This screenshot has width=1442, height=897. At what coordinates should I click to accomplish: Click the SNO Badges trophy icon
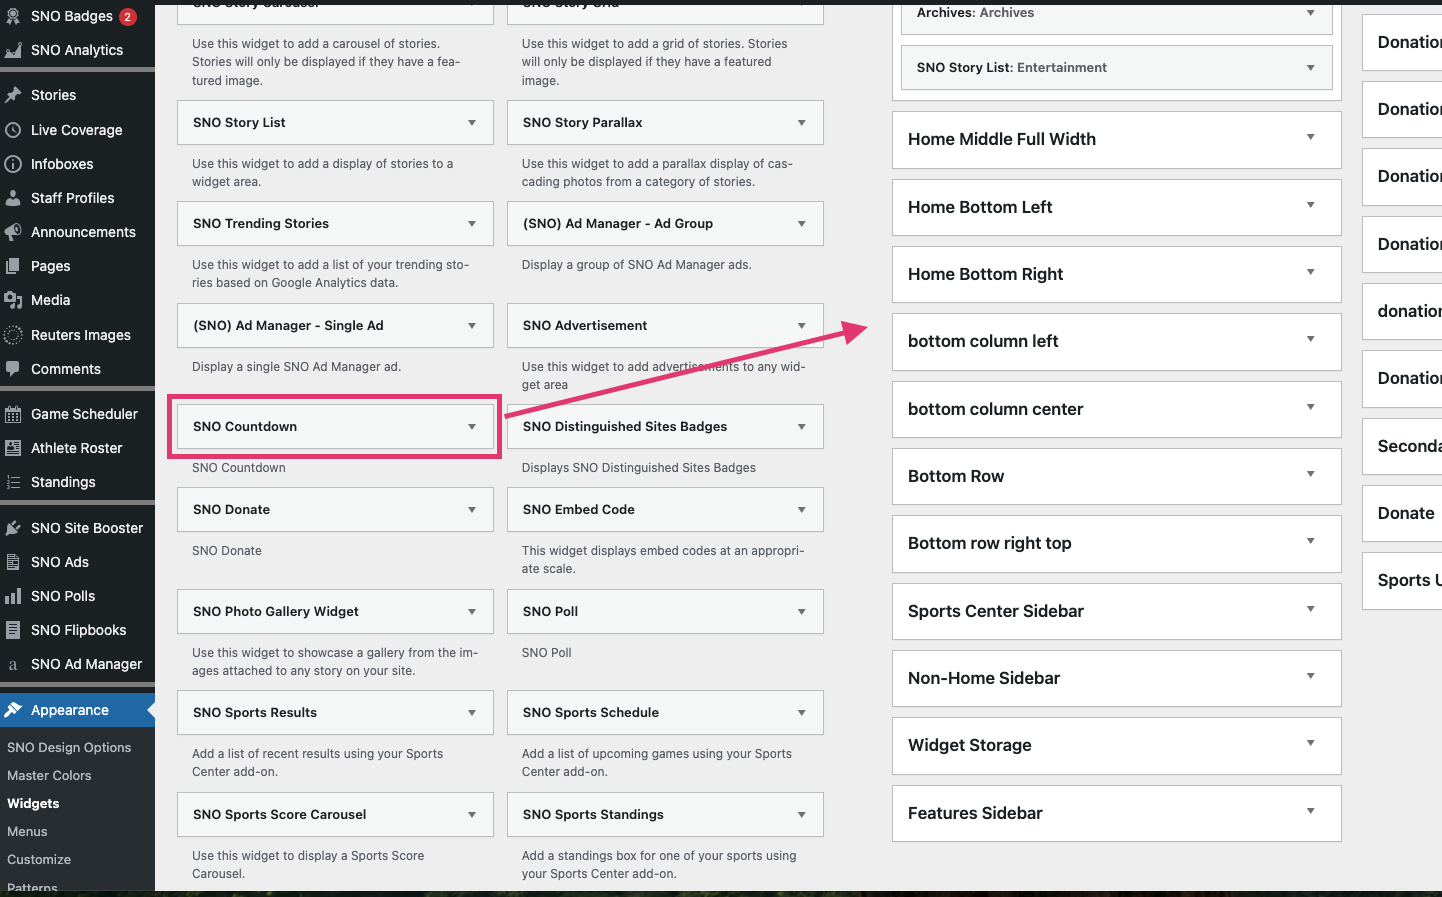13,16
